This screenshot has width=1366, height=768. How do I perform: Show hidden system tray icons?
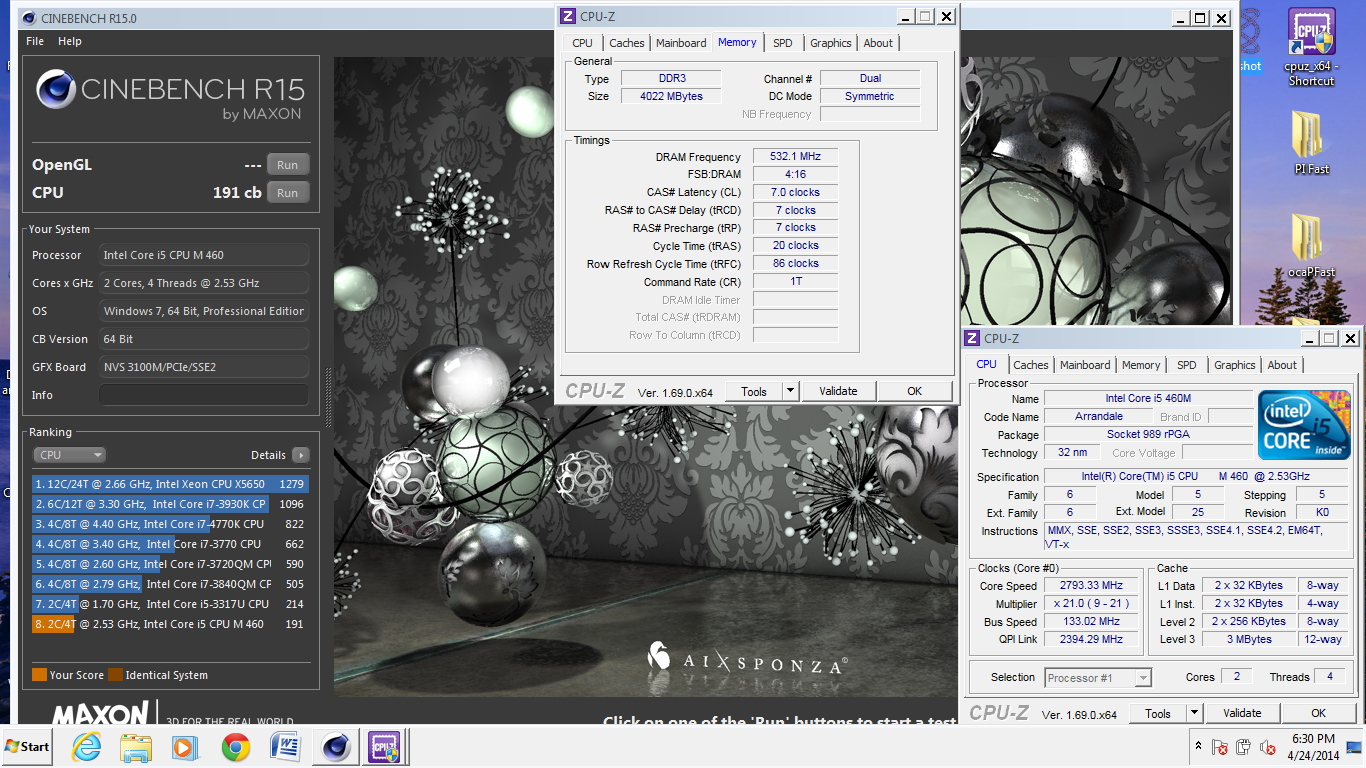1198,746
